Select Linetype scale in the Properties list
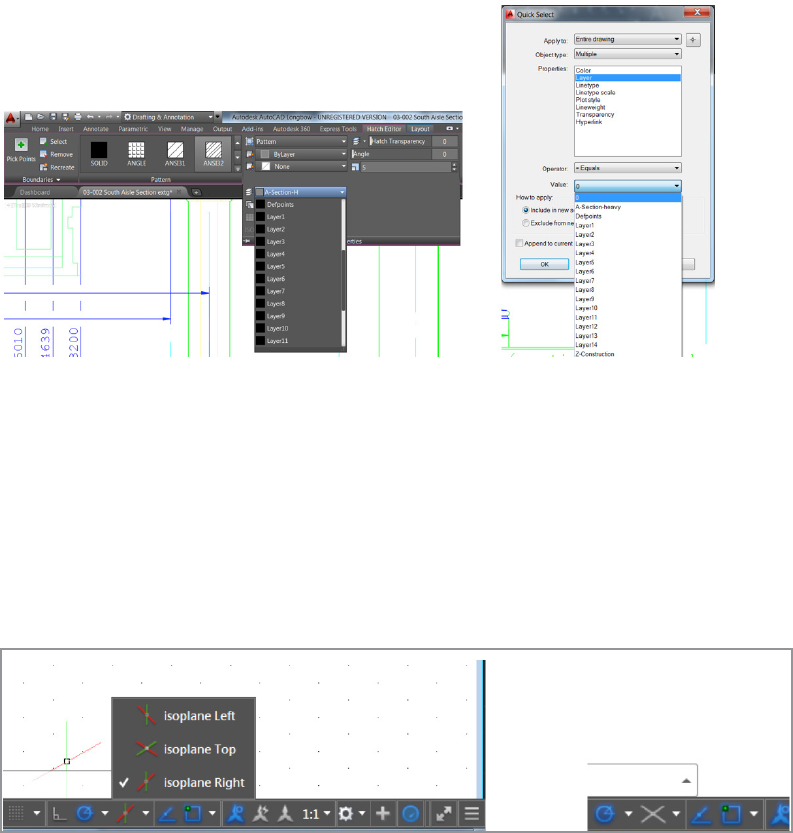 (x=627, y=92)
